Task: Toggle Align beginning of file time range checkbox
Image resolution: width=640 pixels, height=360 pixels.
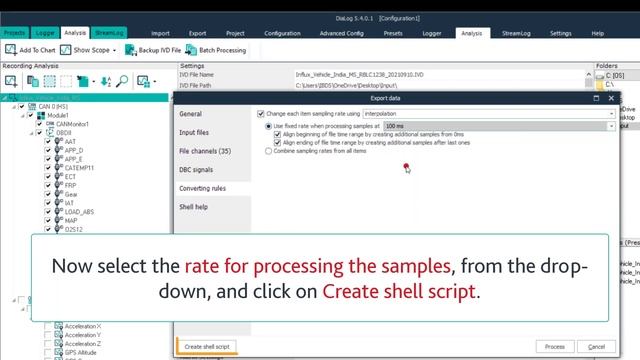Action: (278, 134)
